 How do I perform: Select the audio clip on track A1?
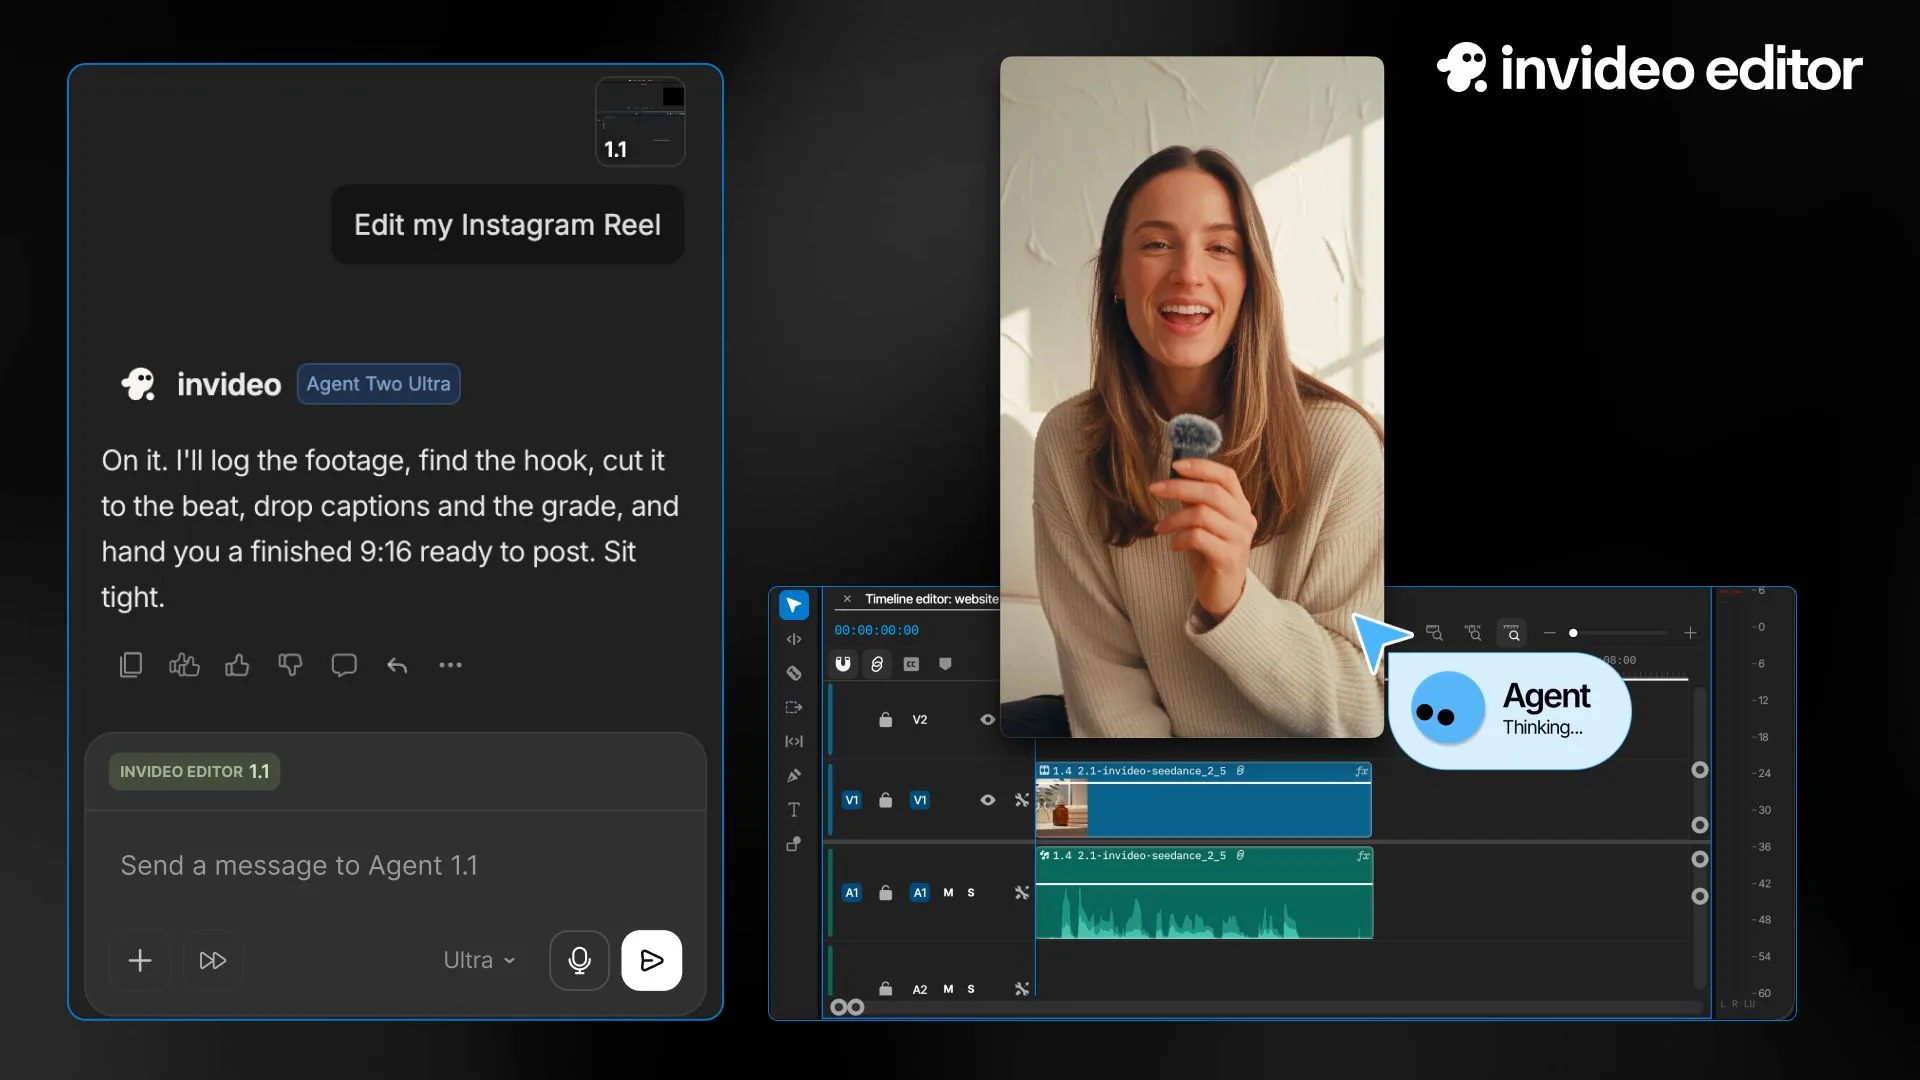click(1204, 893)
